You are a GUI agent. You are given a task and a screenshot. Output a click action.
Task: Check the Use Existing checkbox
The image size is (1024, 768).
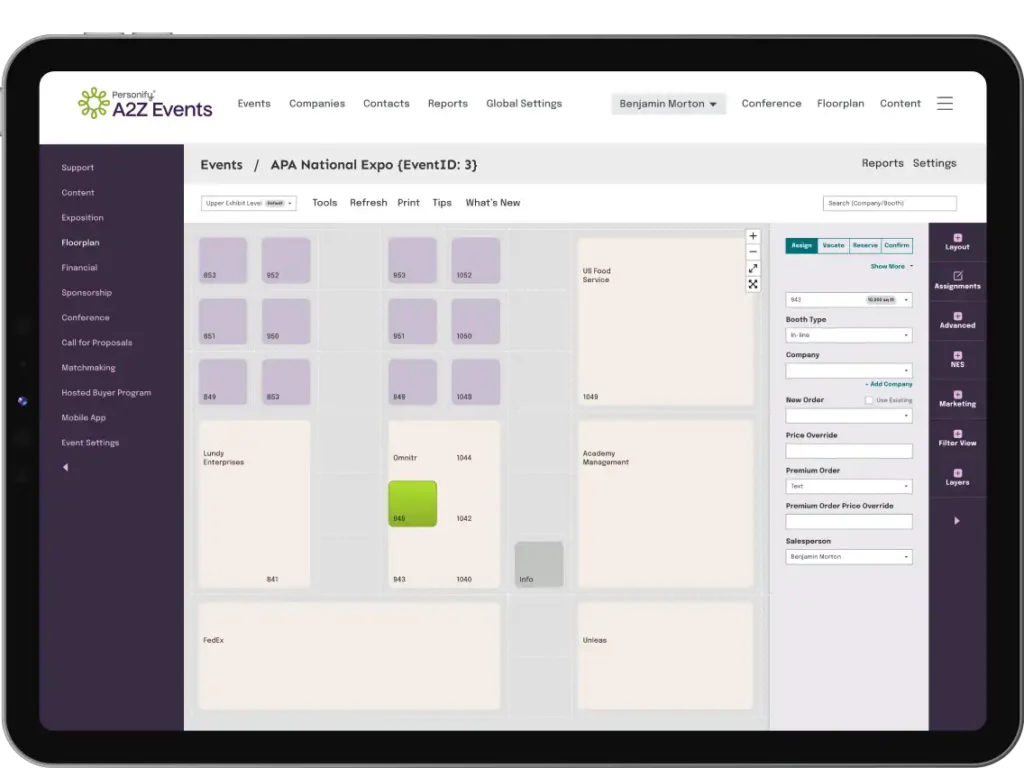pos(869,400)
